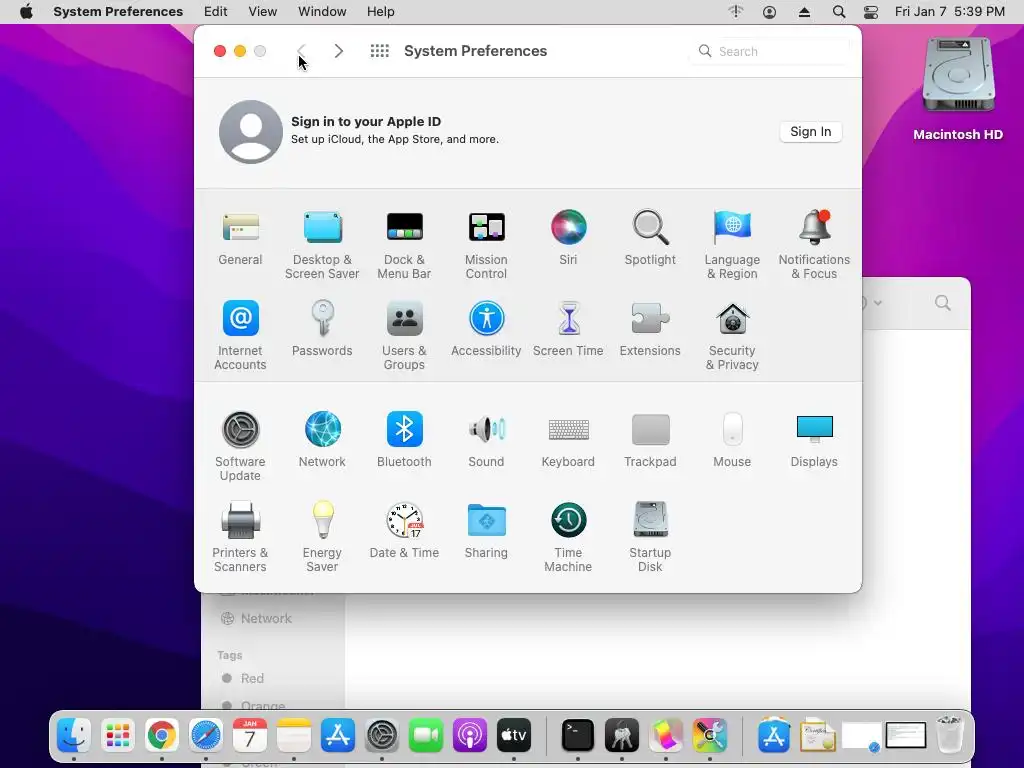1024x768 pixels.
Task: Open the Sharing preference pane
Action: pos(486,531)
